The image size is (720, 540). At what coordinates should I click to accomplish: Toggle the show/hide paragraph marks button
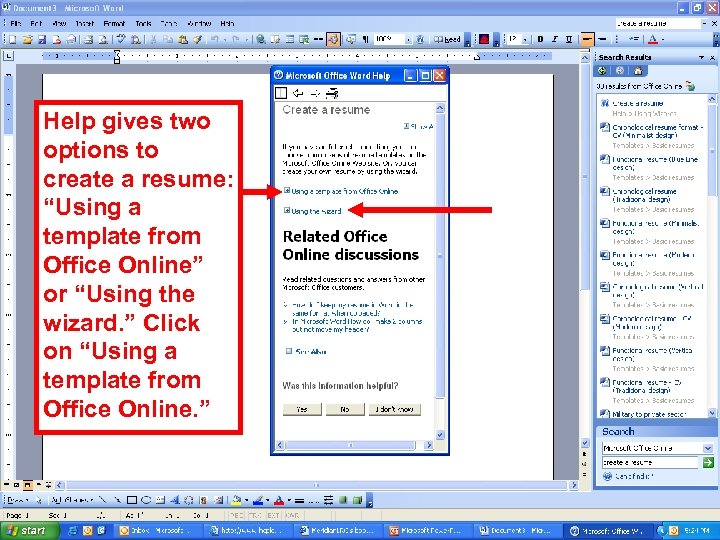(x=366, y=39)
